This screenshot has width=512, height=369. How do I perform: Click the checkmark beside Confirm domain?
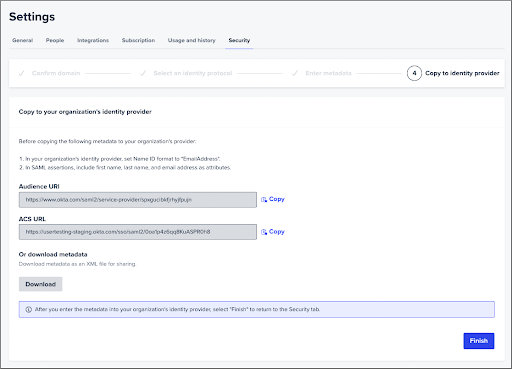click(21, 73)
